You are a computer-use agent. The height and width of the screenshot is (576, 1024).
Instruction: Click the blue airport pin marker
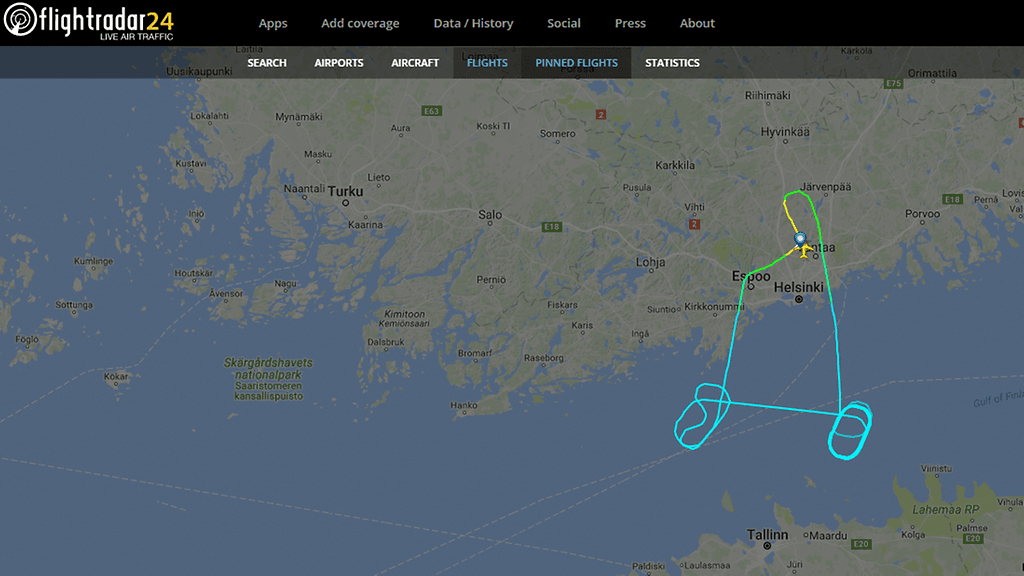click(x=800, y=239)
